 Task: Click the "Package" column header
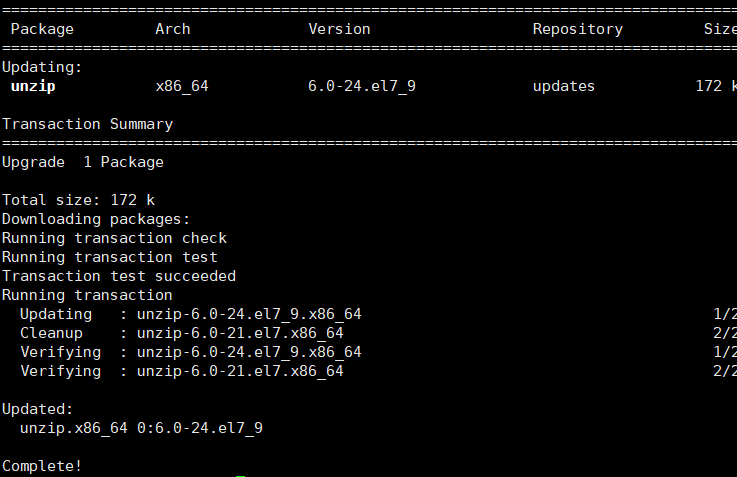click(42, 29)
